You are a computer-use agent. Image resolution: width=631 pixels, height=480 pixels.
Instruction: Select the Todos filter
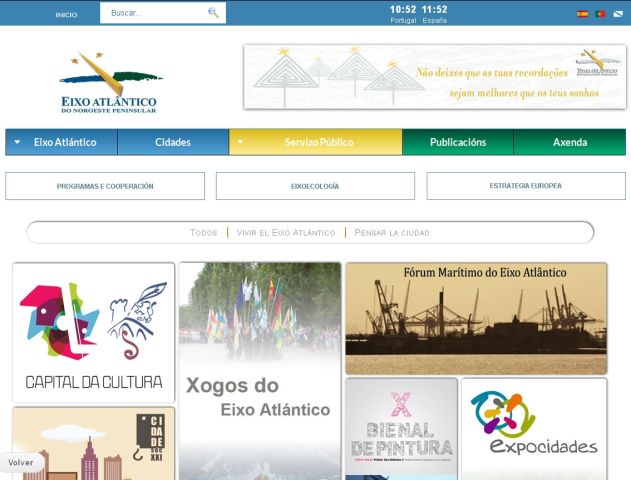tap(203, 233)
